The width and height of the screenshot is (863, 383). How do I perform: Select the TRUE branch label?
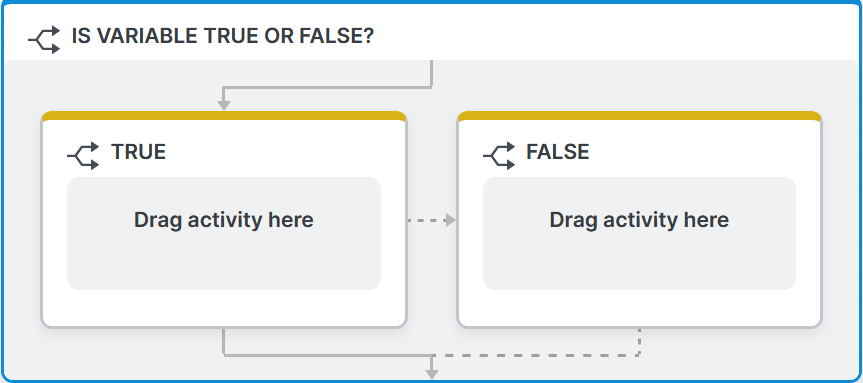point(139,152)
